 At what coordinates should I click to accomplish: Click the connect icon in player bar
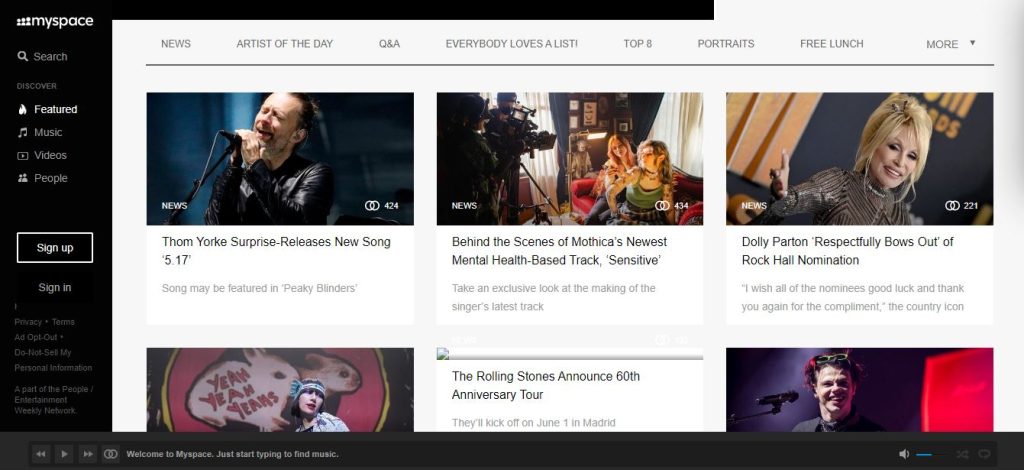click(x=111, y=454)
